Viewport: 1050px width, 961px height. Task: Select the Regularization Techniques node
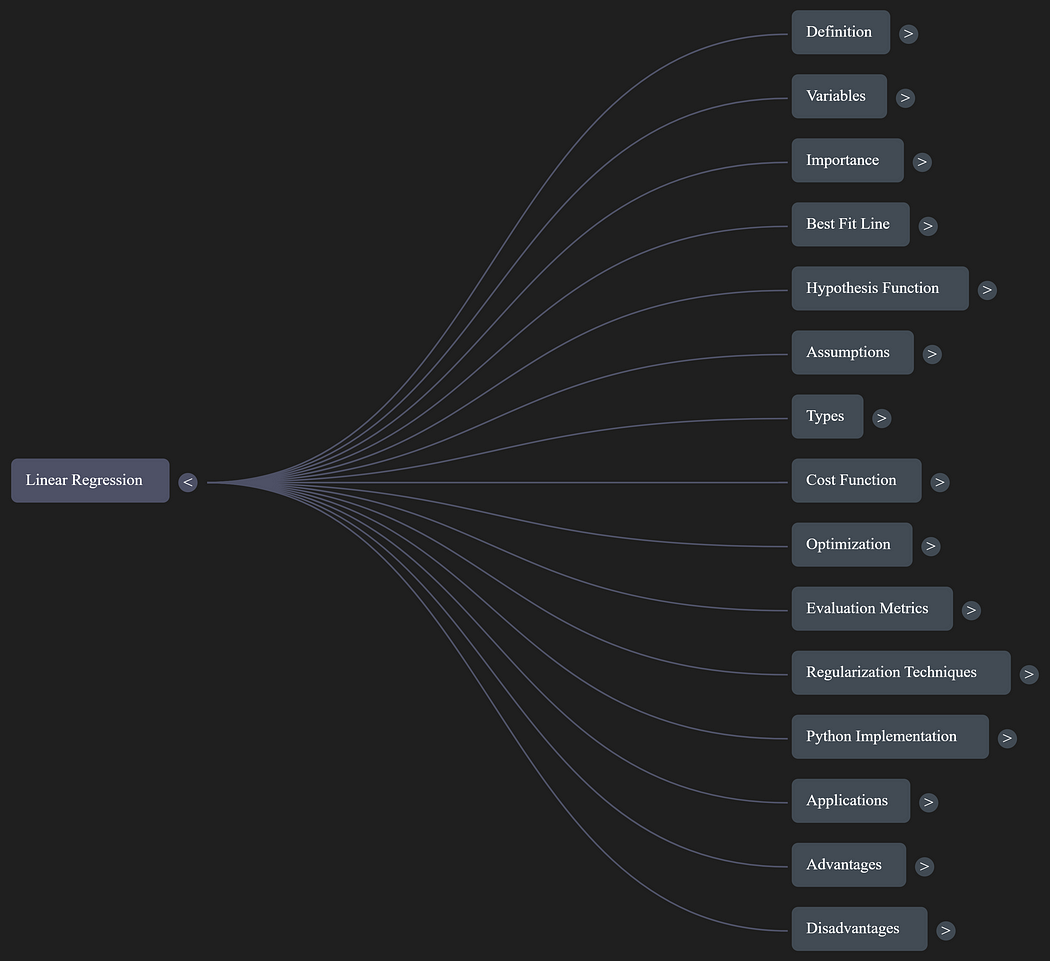[900, 672]
